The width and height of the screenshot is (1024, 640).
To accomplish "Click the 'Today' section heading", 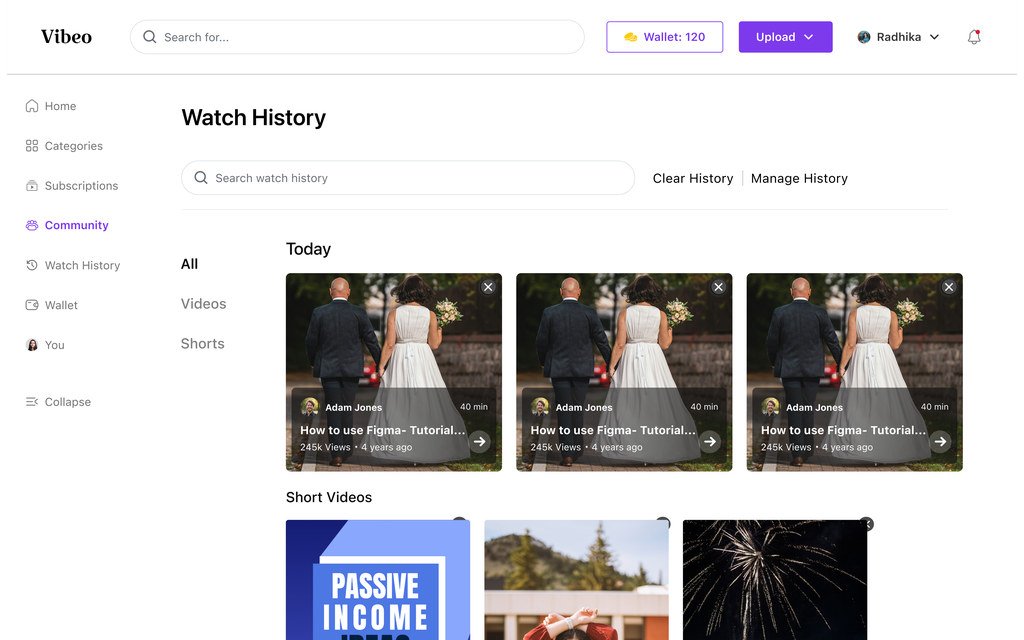I will point(308,249).
